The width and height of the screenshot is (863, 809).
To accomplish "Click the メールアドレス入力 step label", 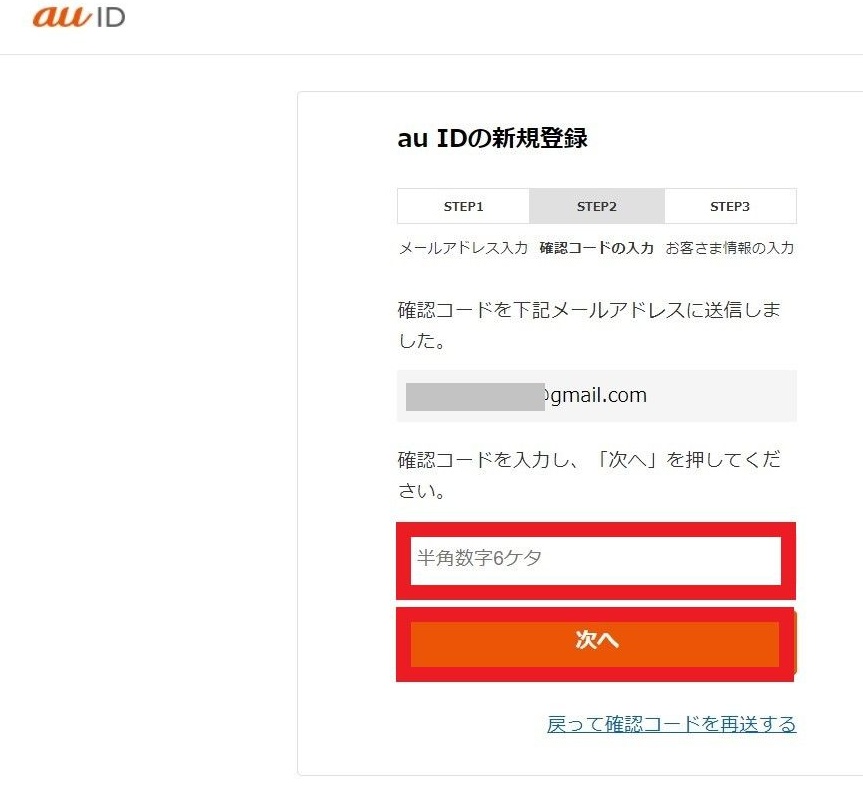I will (x=463, y=248).
